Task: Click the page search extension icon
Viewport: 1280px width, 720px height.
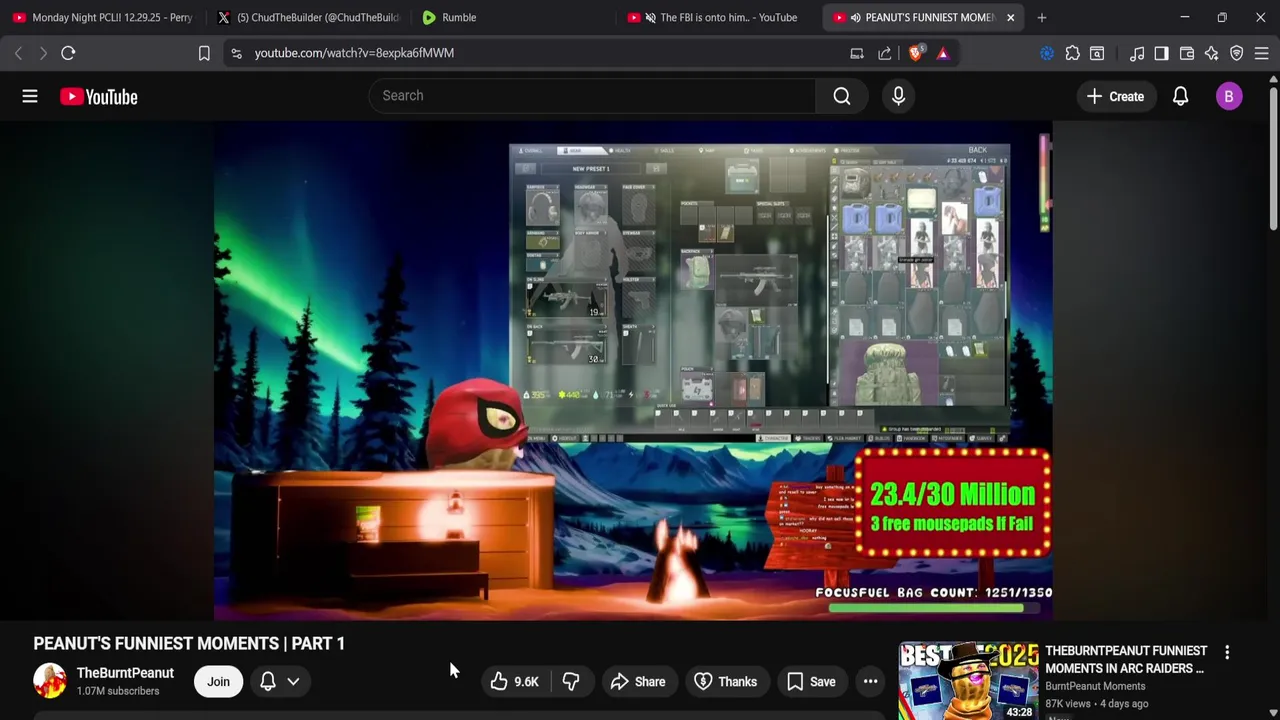Action: [1097, 53]
